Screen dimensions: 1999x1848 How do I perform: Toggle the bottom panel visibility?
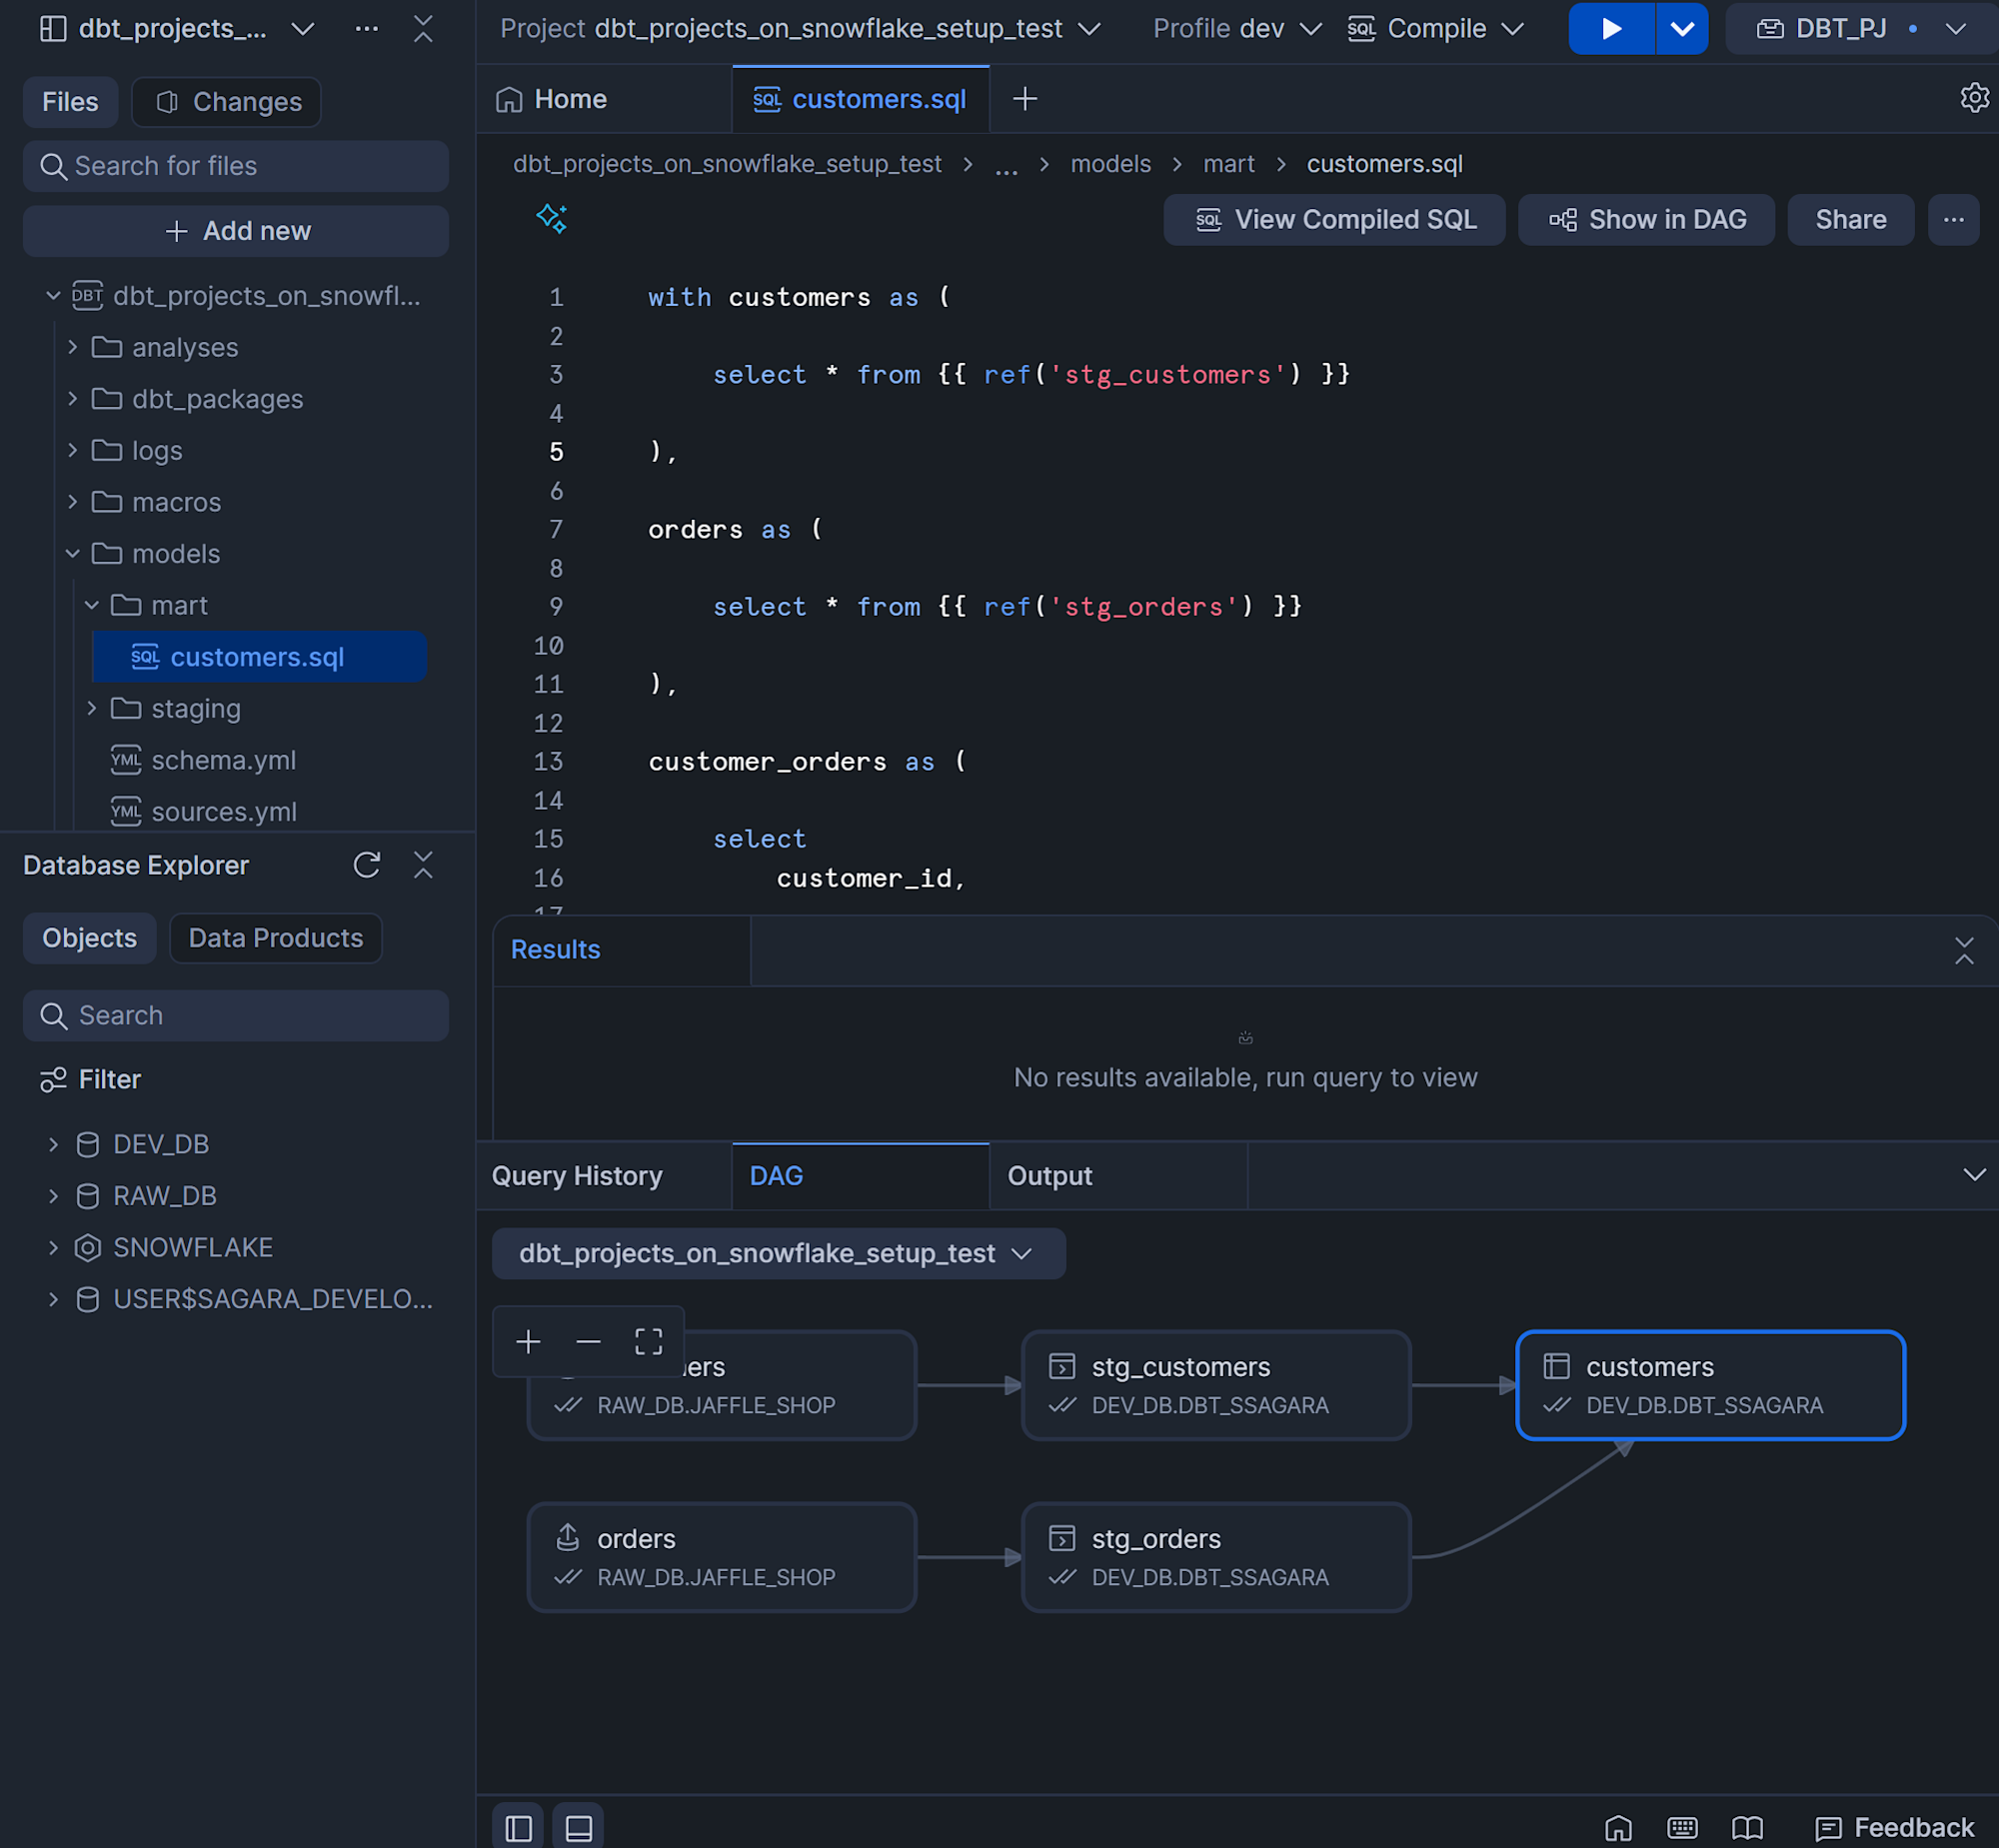[579, 1827]
